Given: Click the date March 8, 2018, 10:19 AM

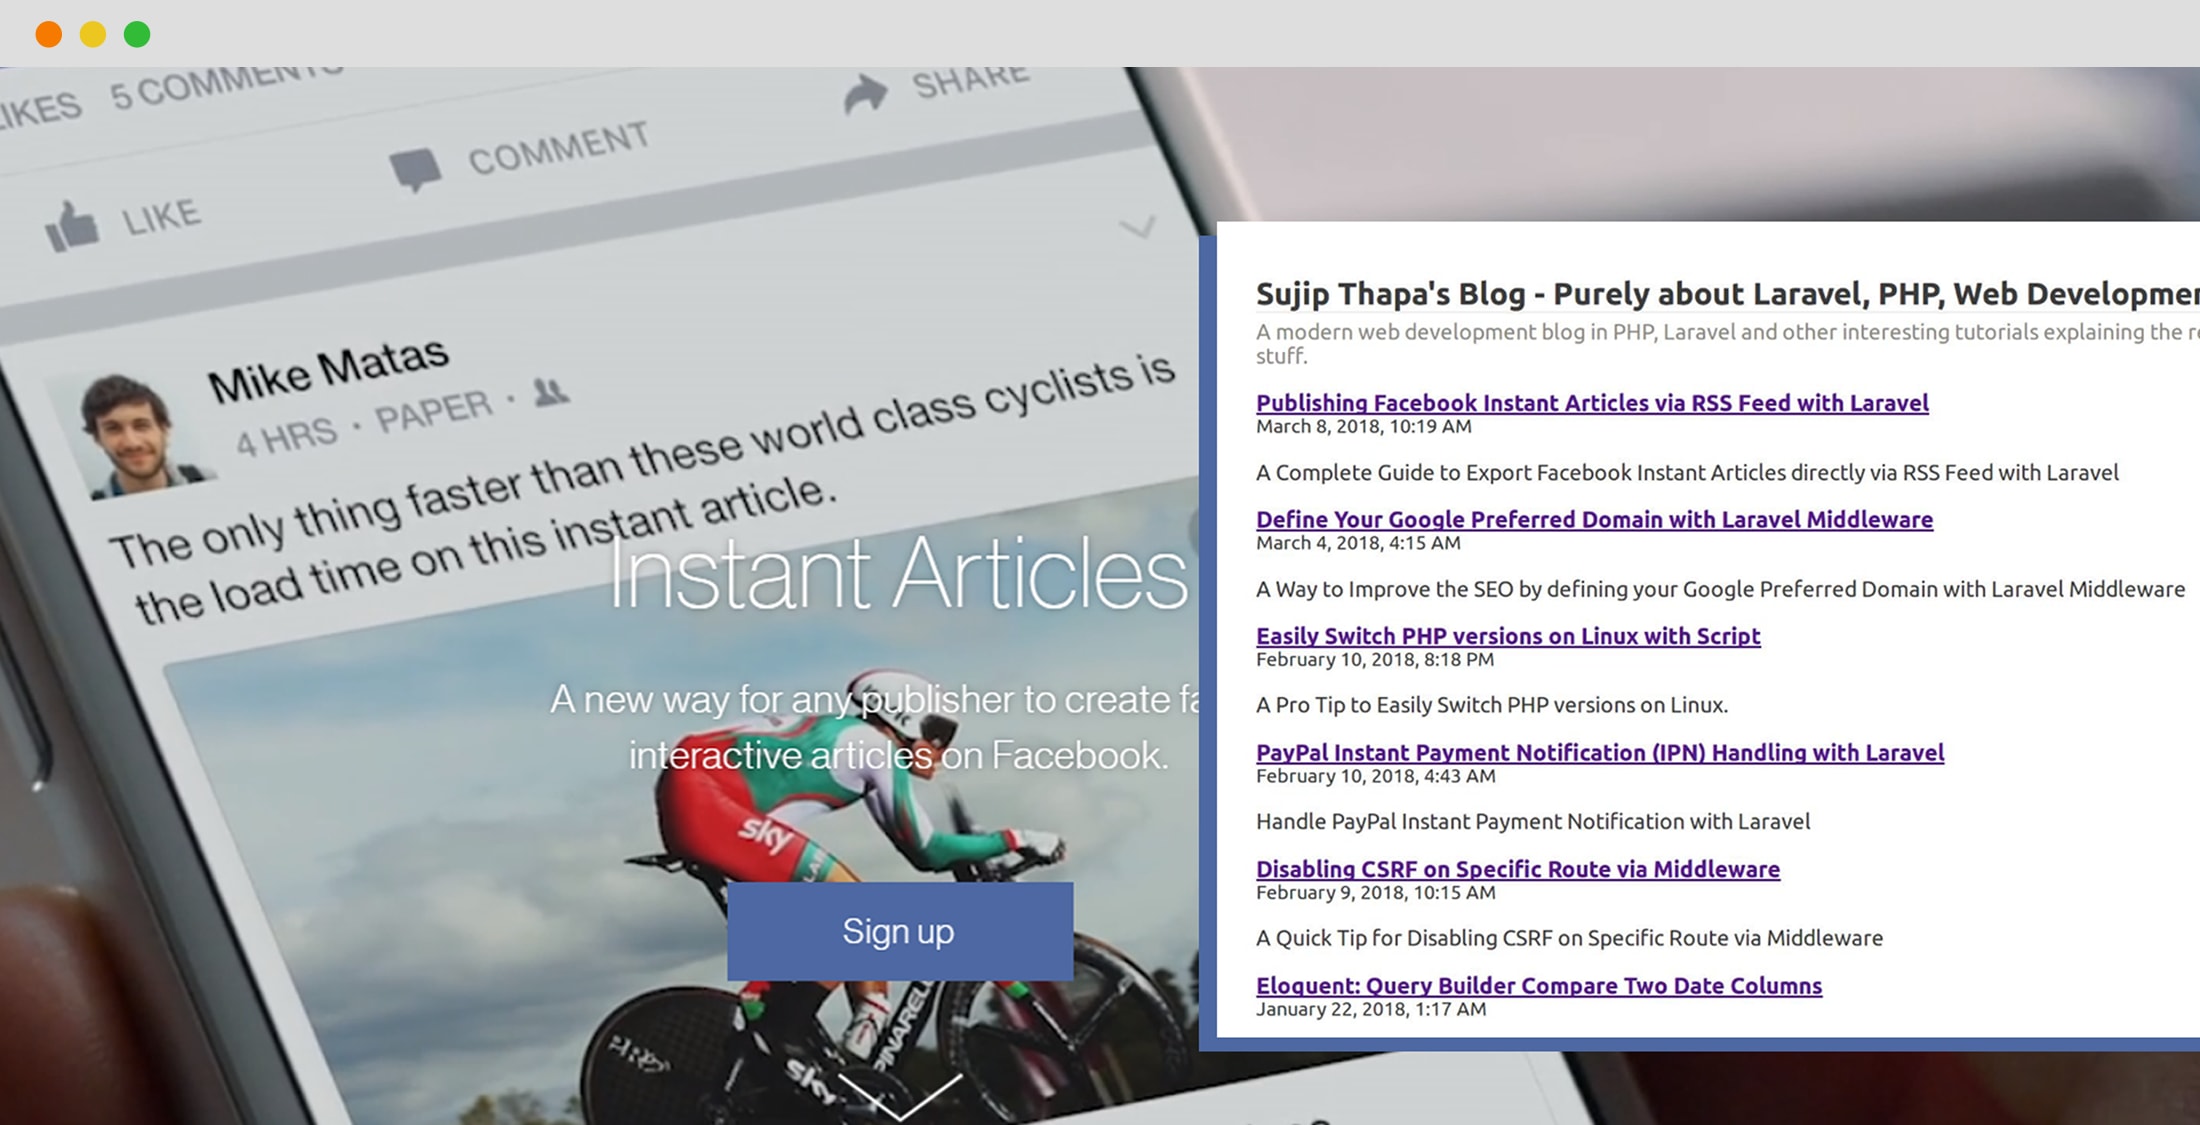Looking at the screenshot, I should [x=1364, y=427].
